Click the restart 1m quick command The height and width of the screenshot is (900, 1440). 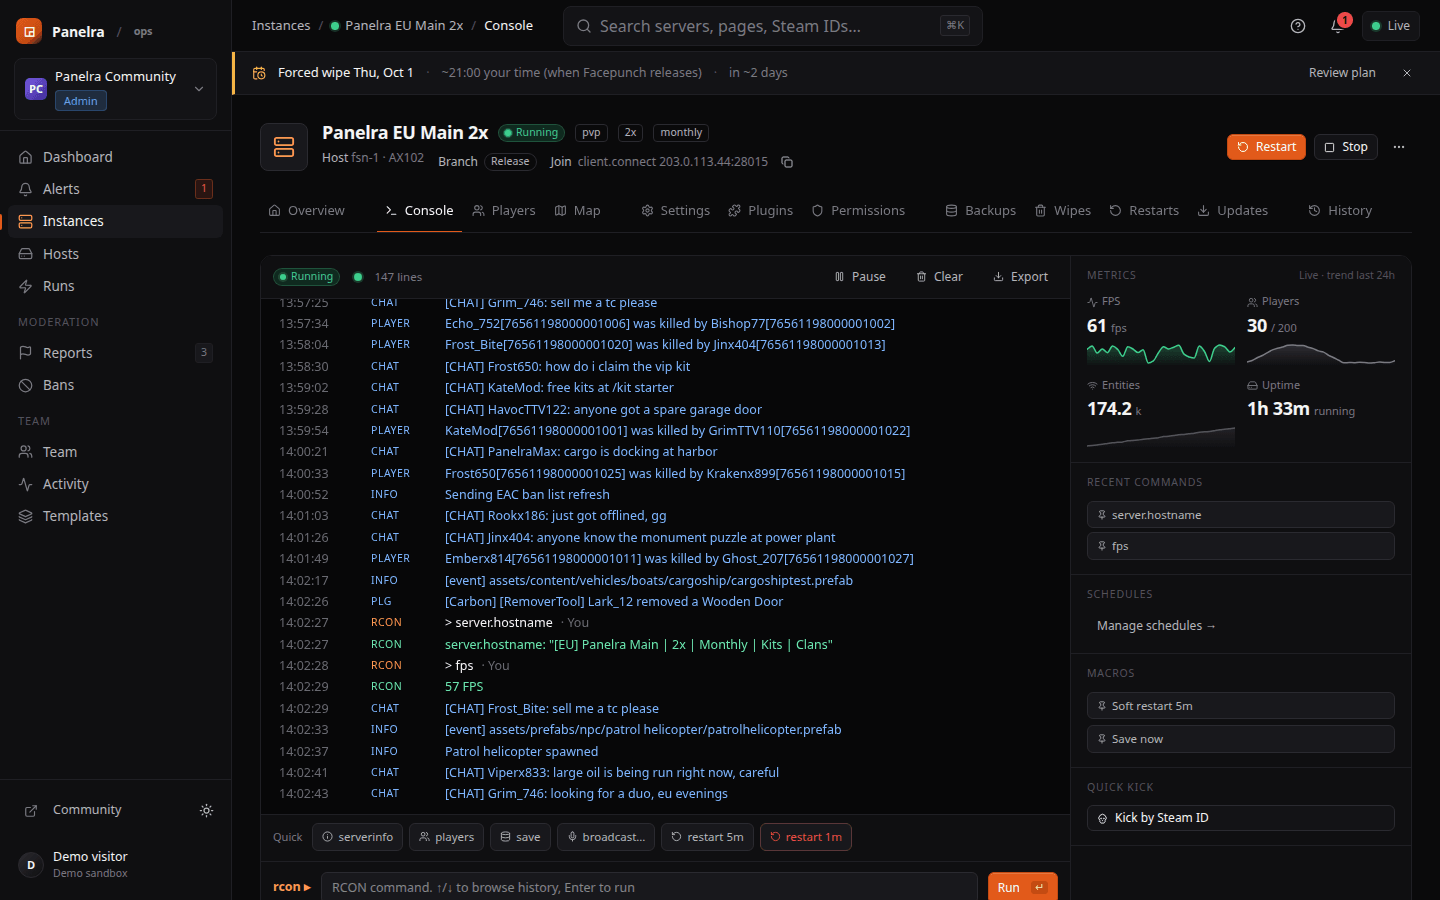point(806,837)
